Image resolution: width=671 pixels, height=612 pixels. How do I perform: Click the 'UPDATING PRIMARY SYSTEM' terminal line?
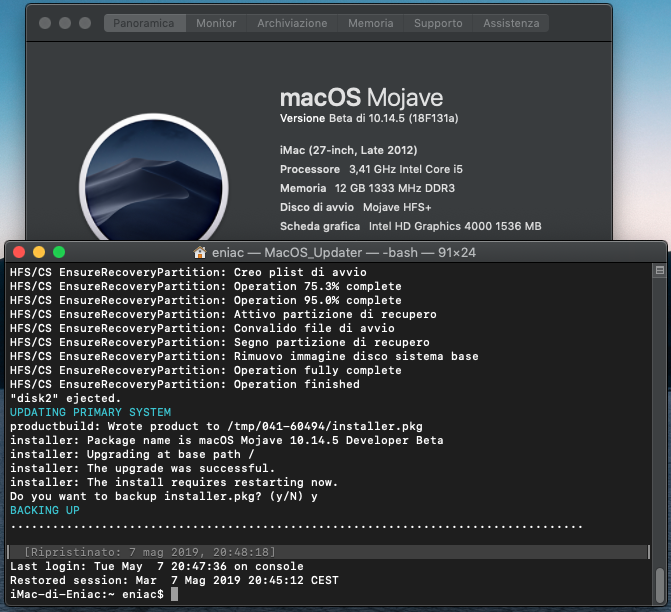(90, 412)
